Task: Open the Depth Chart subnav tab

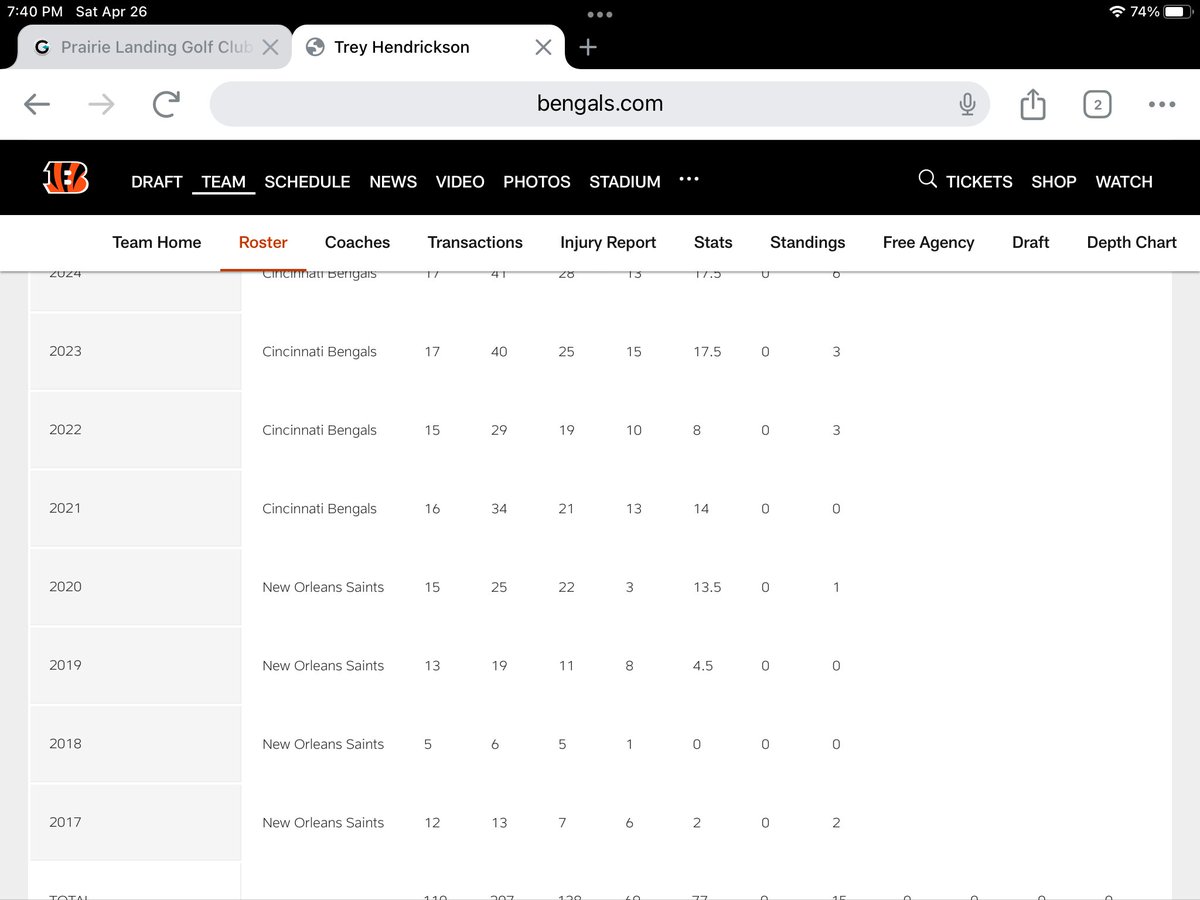Action: coord(1132,242)
